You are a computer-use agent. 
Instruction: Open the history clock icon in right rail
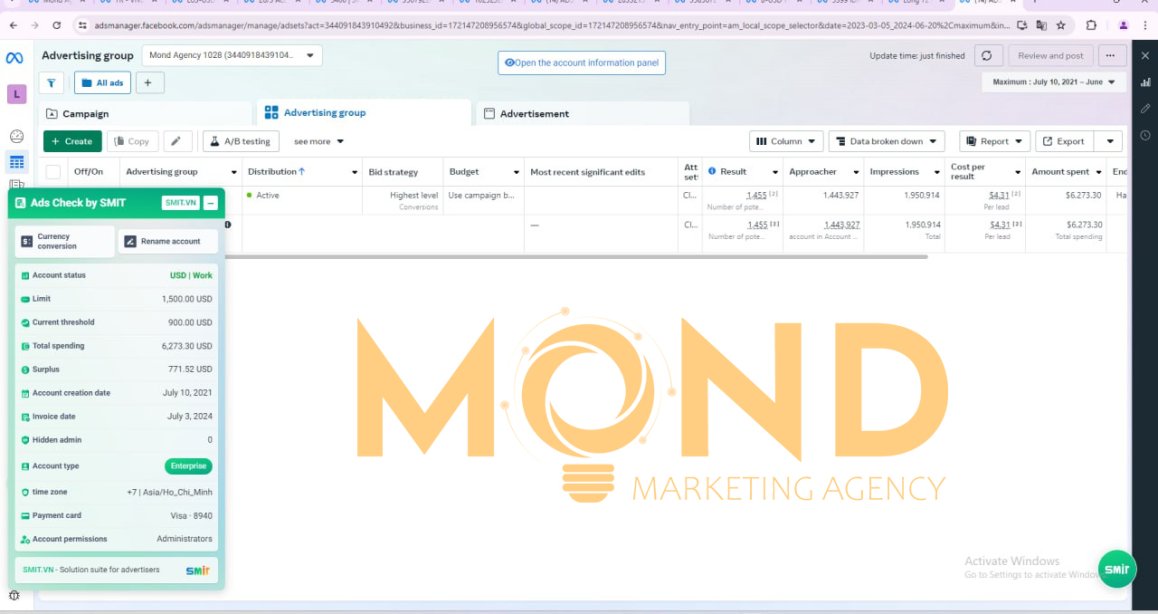point(1145,135)
